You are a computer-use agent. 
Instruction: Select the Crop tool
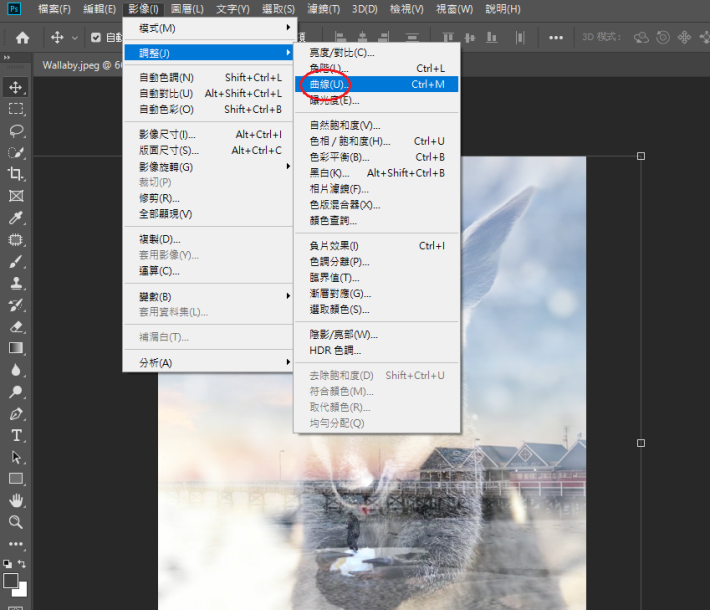(x=16, y=174)
